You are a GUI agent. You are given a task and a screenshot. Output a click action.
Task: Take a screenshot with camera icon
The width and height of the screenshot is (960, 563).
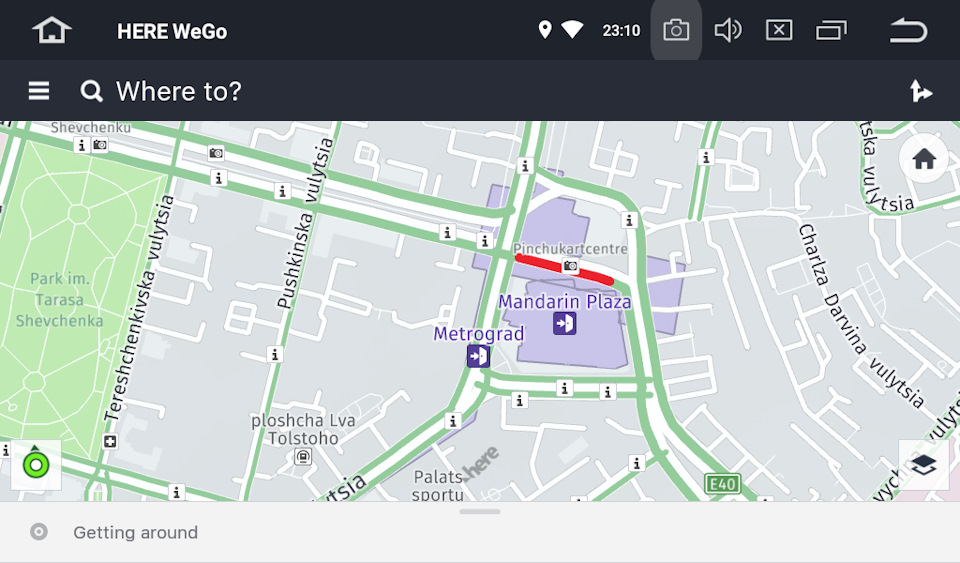[676, 30]
